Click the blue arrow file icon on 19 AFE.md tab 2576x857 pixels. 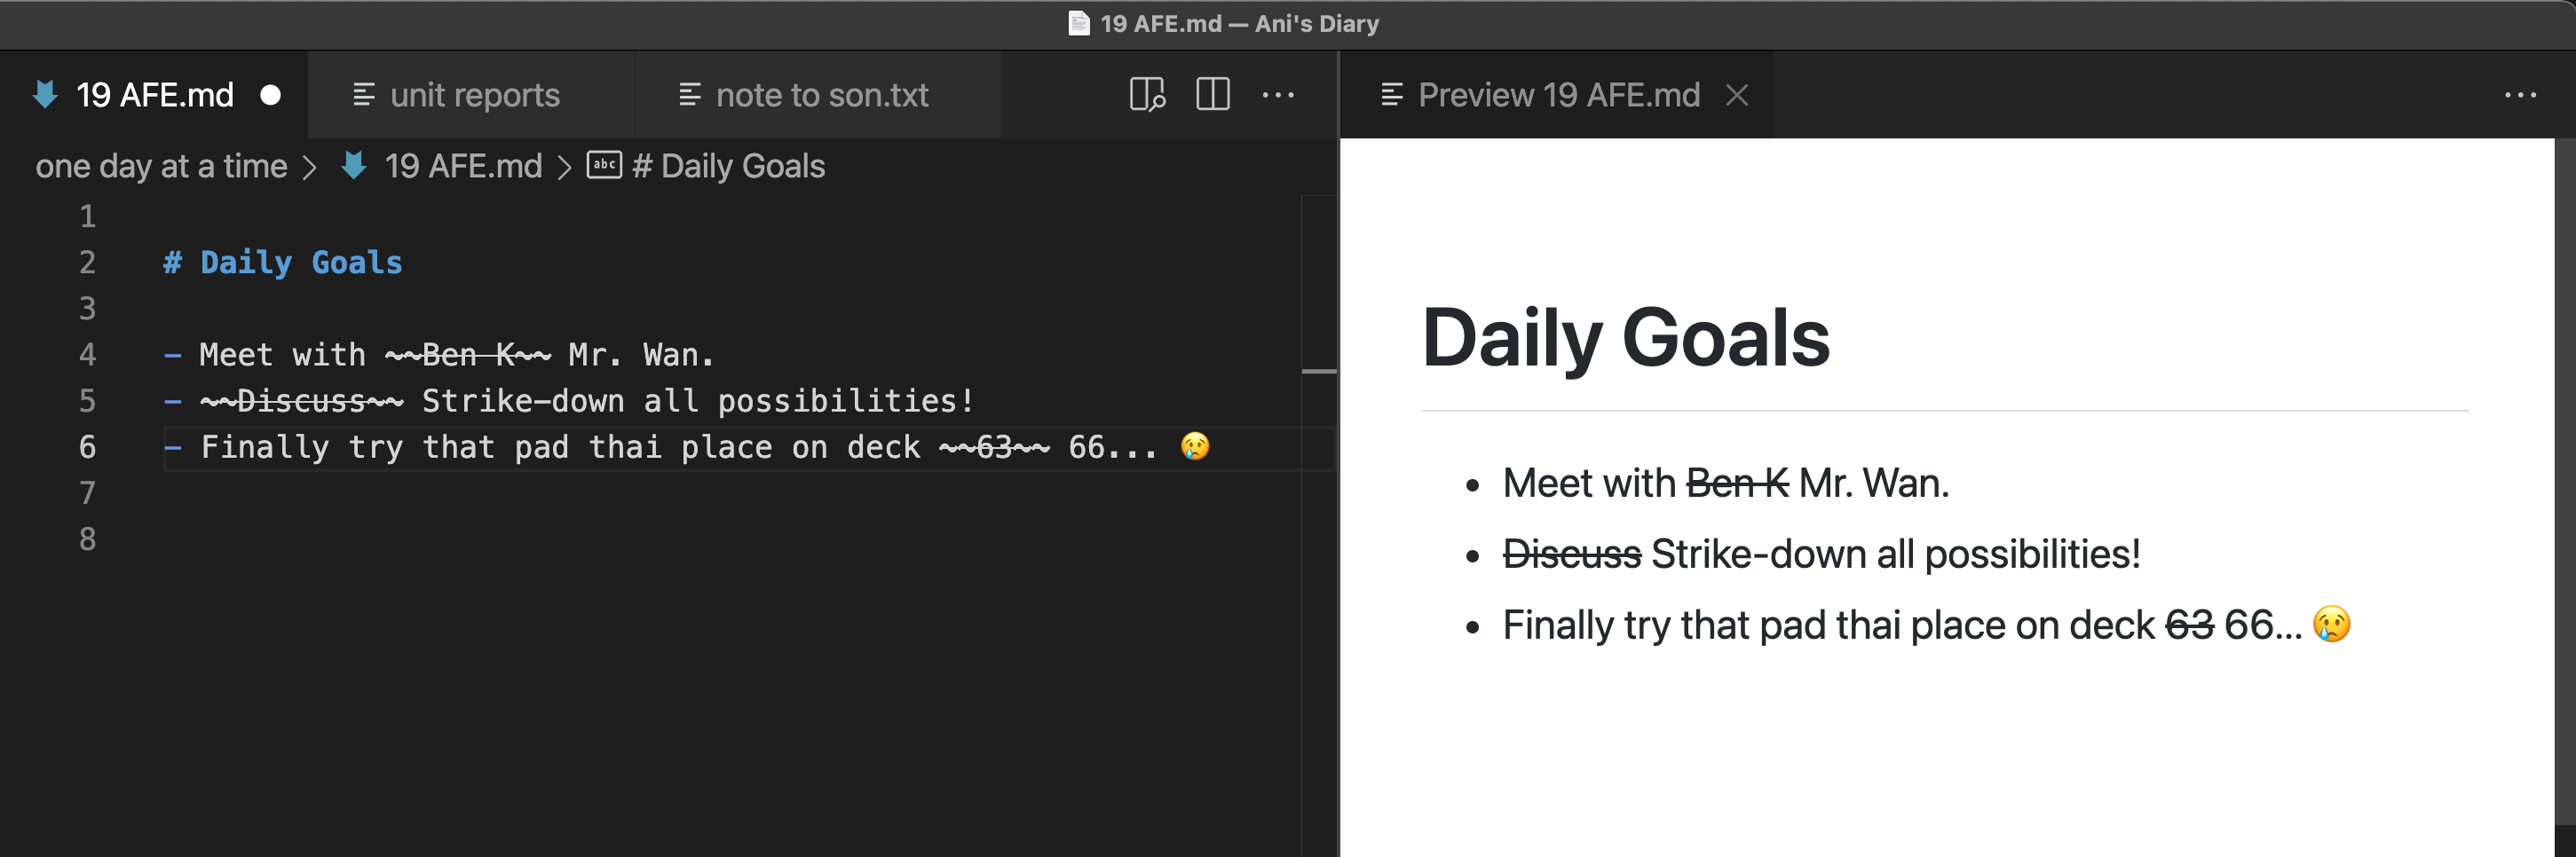point(46,95)
